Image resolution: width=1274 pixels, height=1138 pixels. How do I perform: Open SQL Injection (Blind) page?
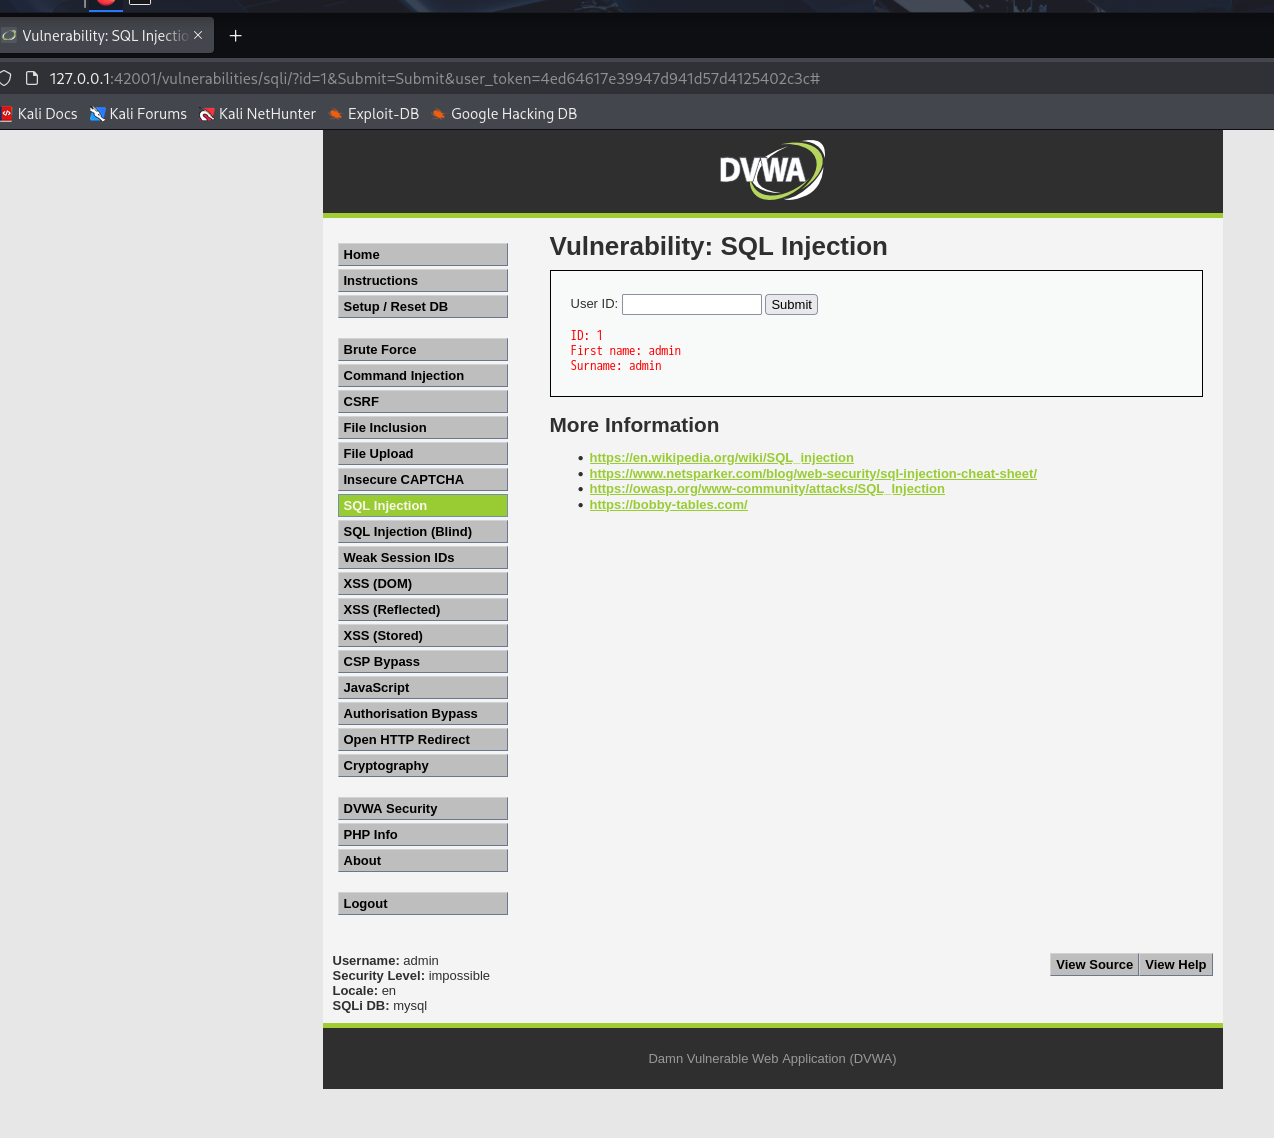coord(423,531)
